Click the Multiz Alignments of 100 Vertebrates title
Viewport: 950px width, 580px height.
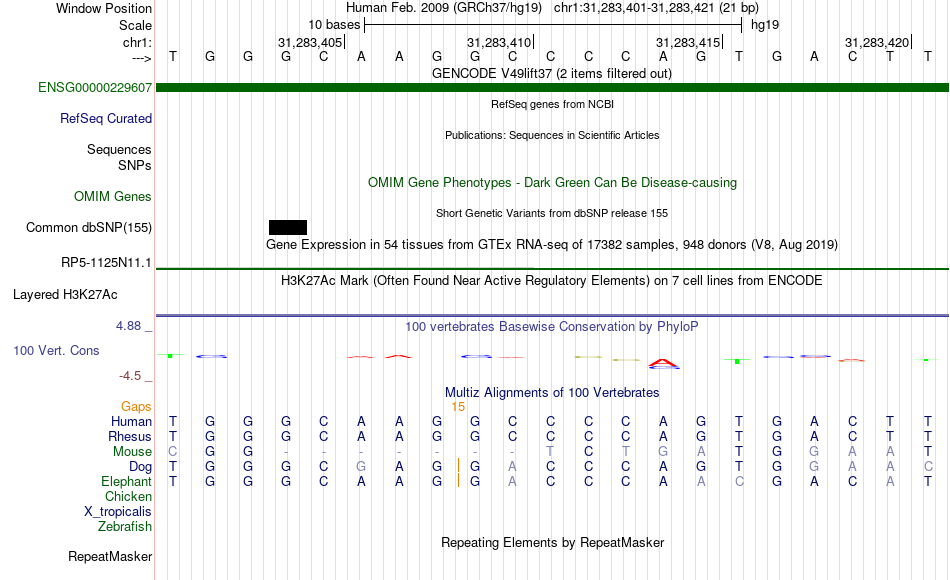pyautogui.click(x=552, y=393)
